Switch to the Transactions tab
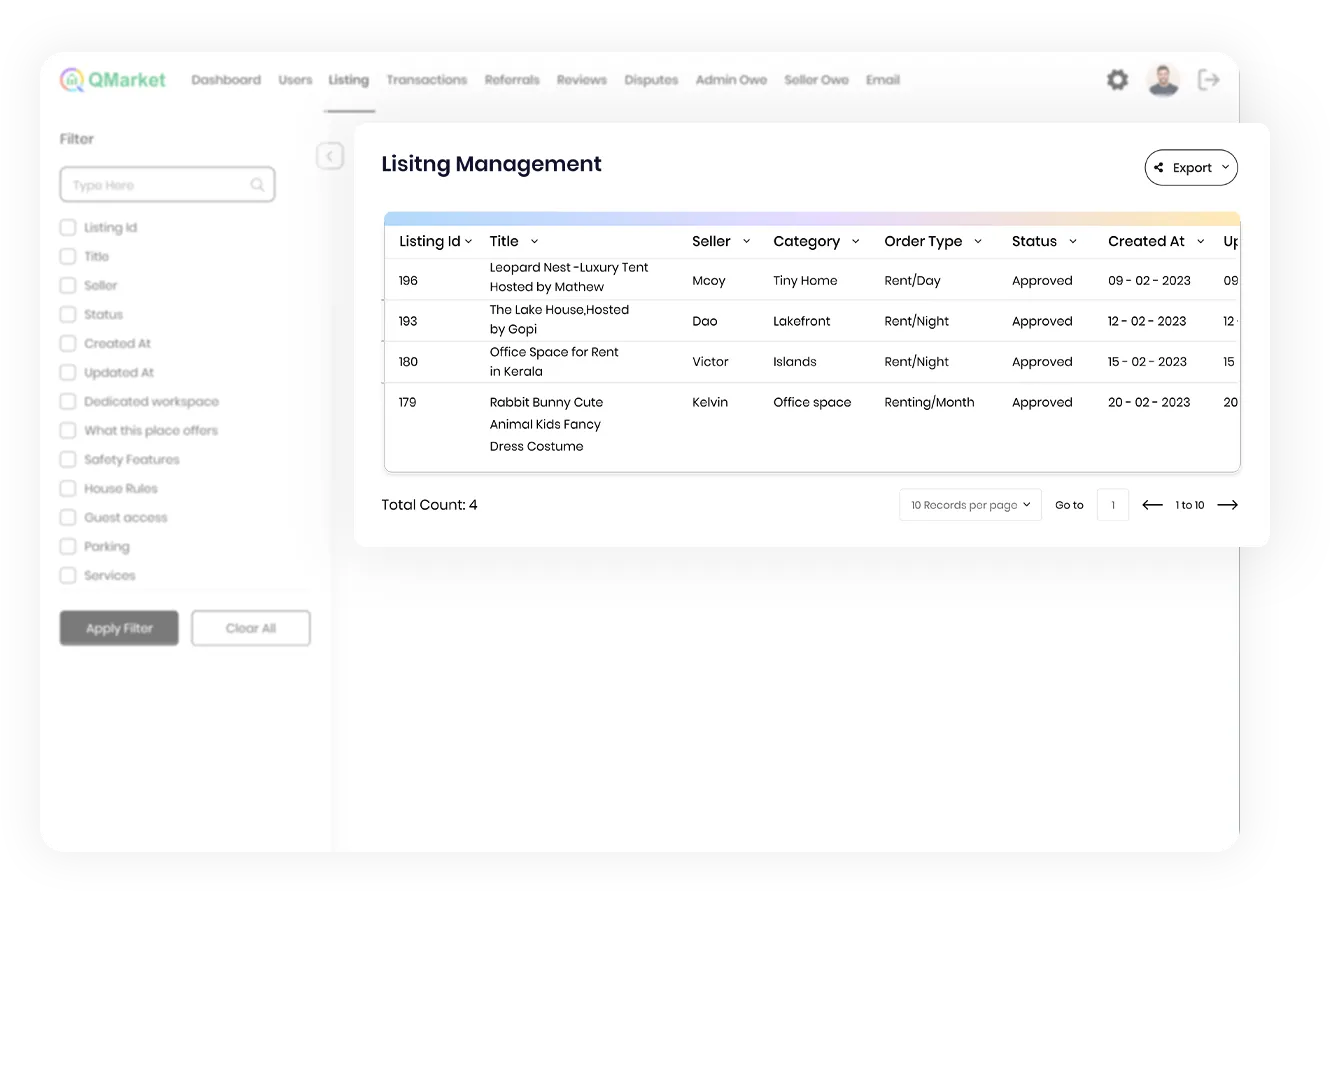This screenshot has height=1080, width=1330. [x=426, y=80]
